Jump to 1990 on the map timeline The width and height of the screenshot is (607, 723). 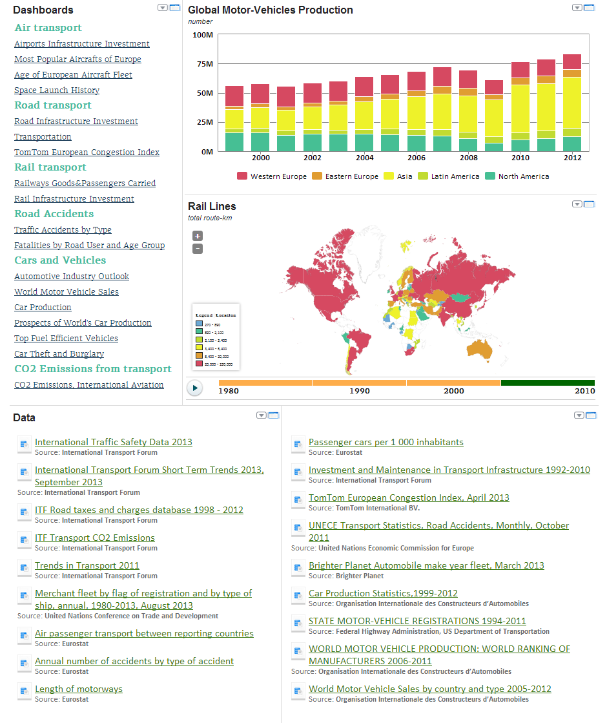click(x=359, y=391)
